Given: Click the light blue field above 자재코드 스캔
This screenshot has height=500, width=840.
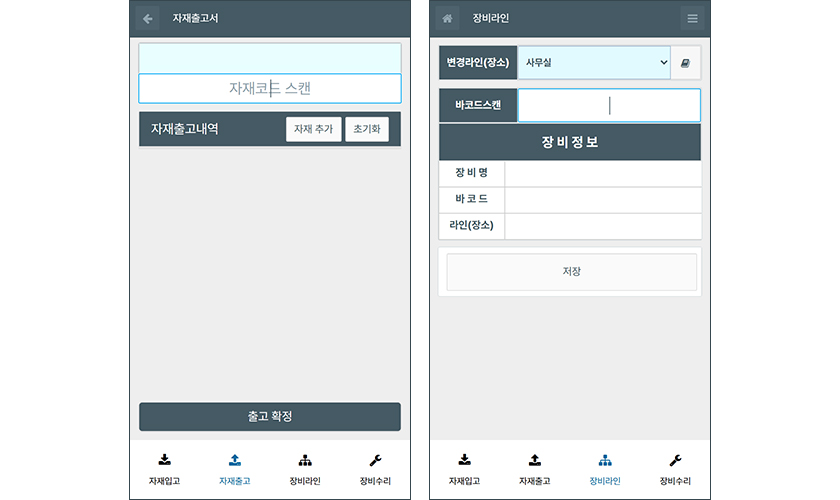Looking at the screenshot, I should click(270, 58).
